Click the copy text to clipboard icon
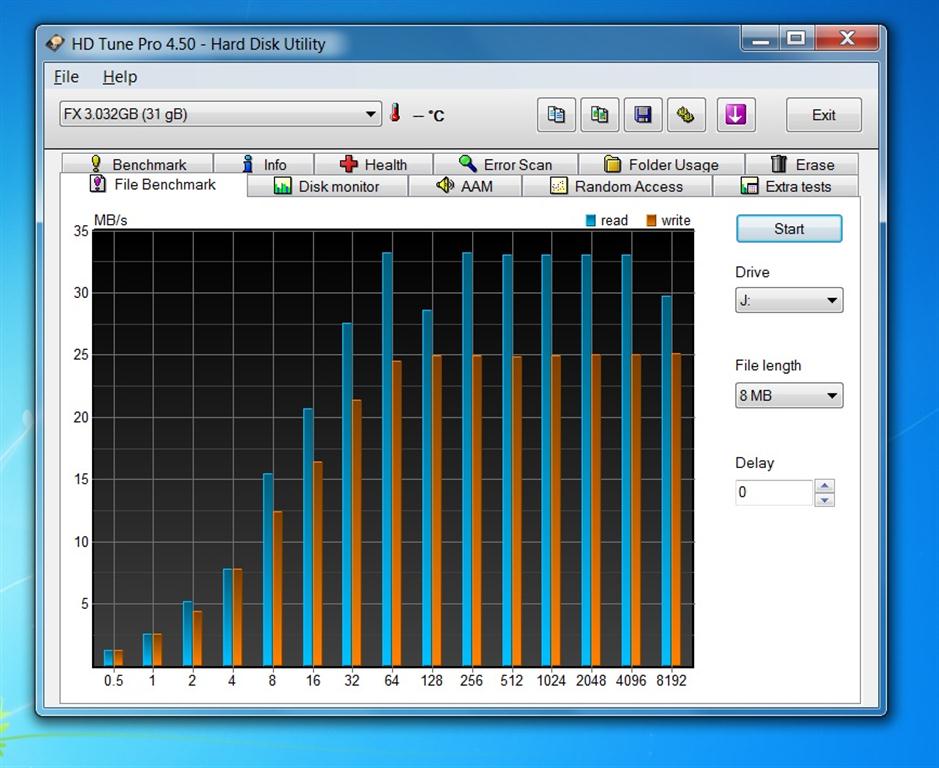The height and width of the screenshot is (768, 939). click(x=556, y=115)
